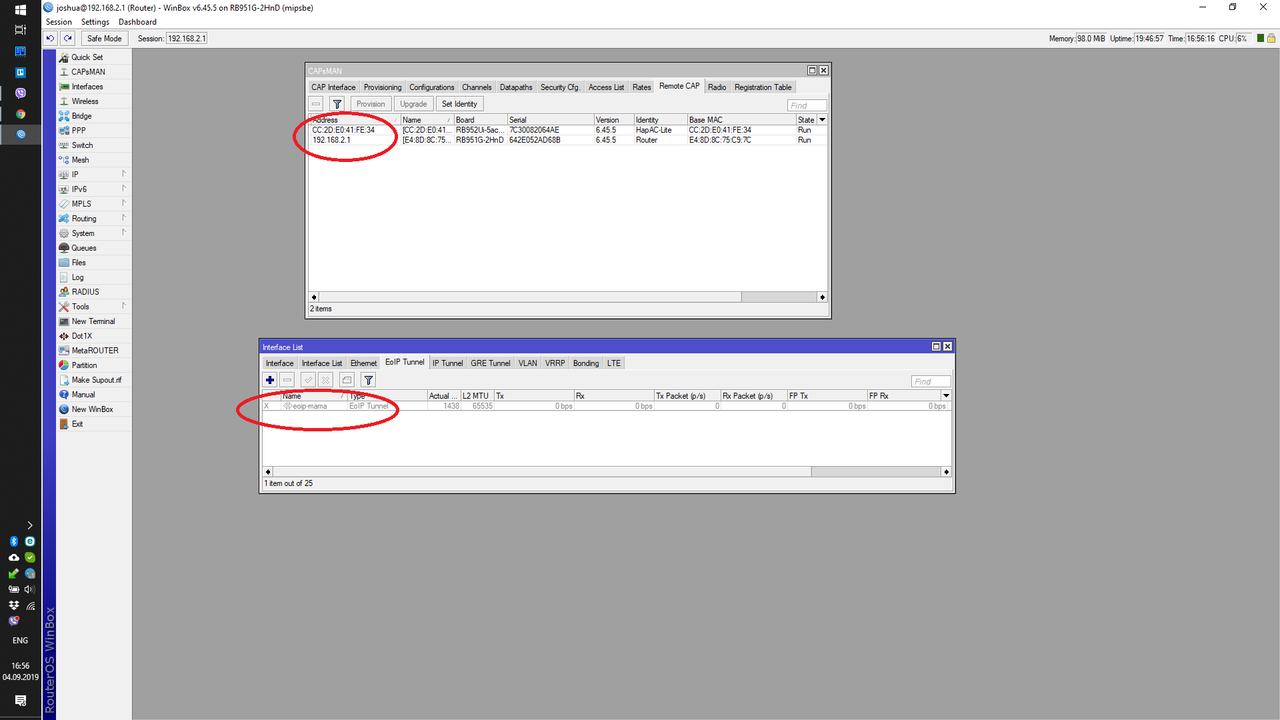Screen dimensions: 1280x720
Task: Open the Manual sidebar entry
Action: click(83, 395)
